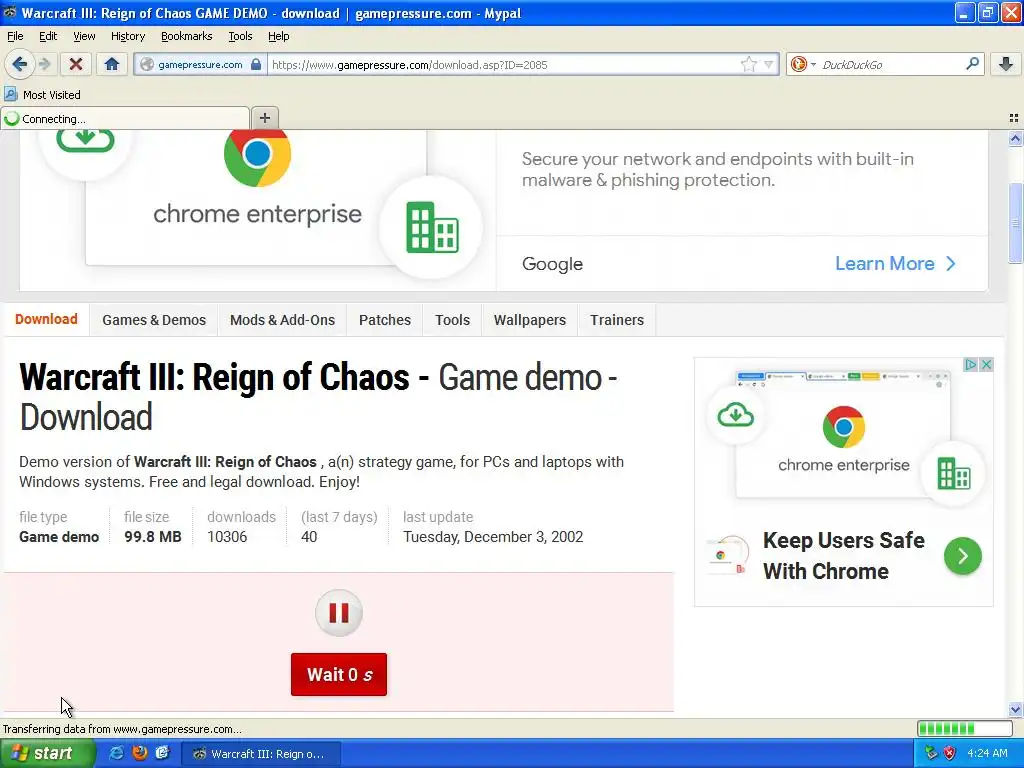This screenshot has height=768, width=1024.
Task: Click scrollbar up arrow
Action: click(x=1015, y=138)
